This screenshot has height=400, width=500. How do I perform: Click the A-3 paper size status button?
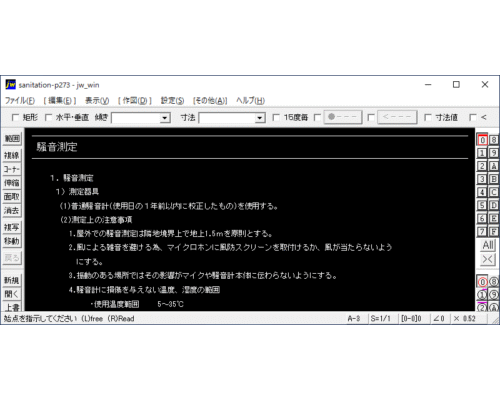pyautogui.click(x=354, y=318)
